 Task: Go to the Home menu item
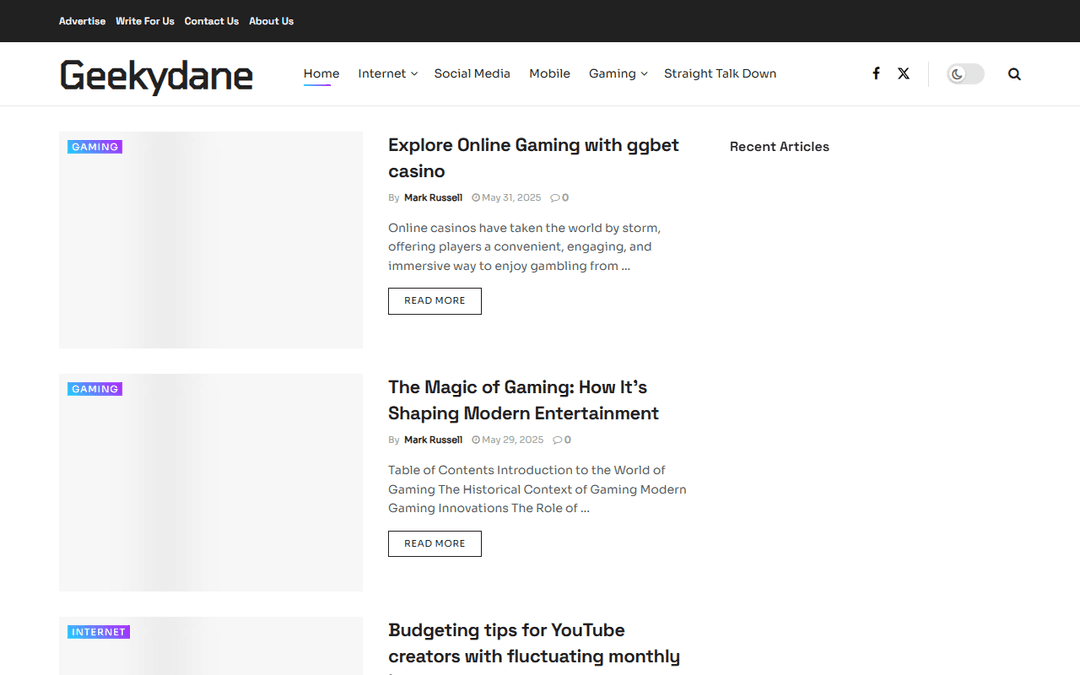(x=321, y=74)
